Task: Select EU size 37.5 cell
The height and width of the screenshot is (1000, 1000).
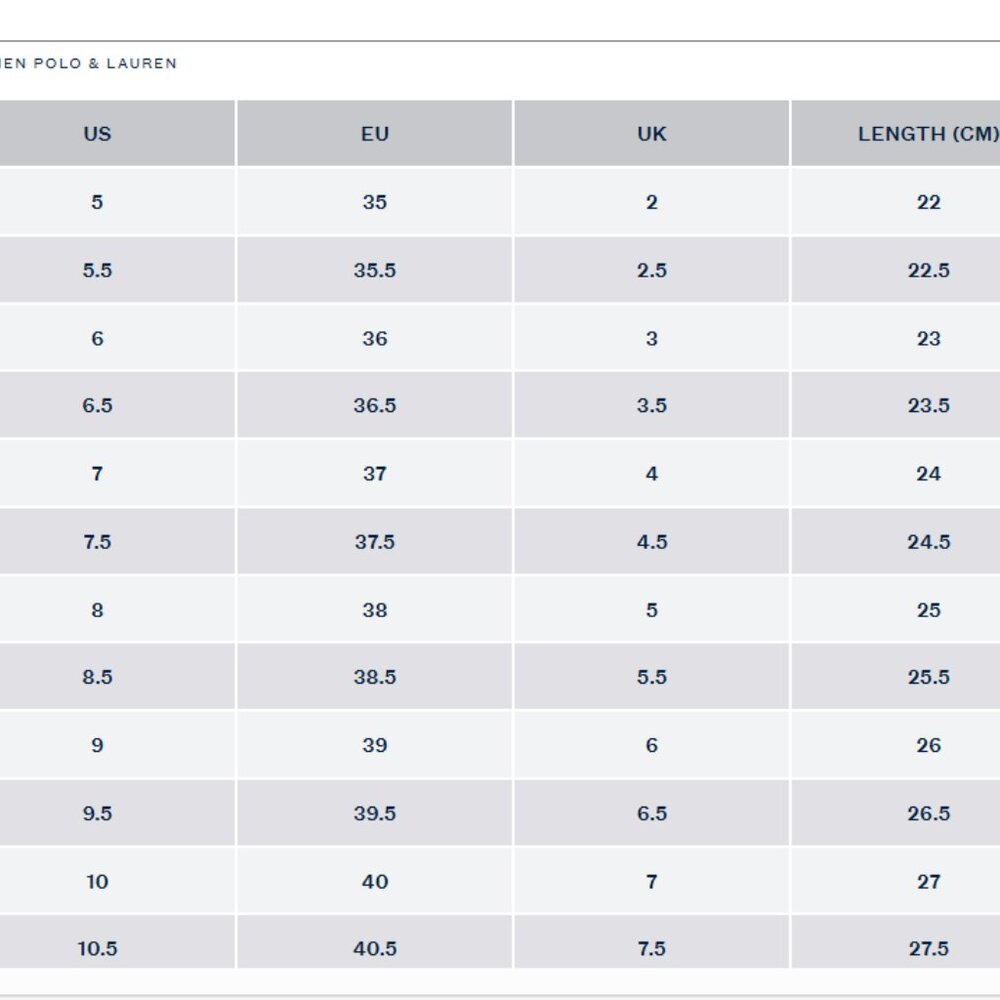Action: pos(375,542)
